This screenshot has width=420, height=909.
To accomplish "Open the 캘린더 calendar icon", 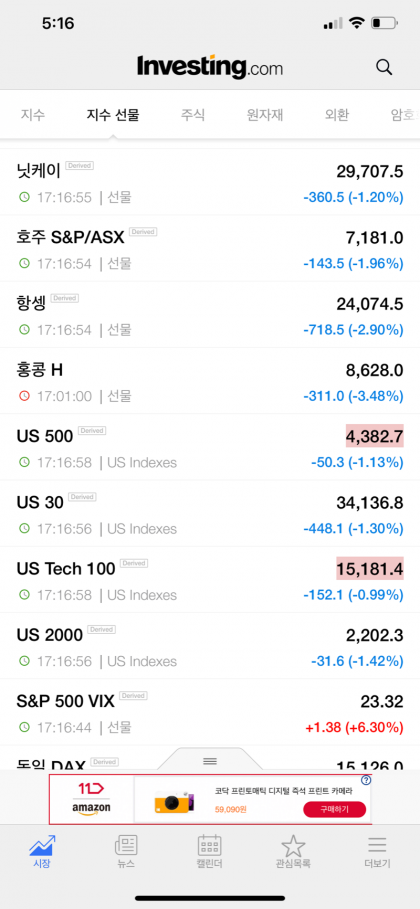I will (209, 846).
